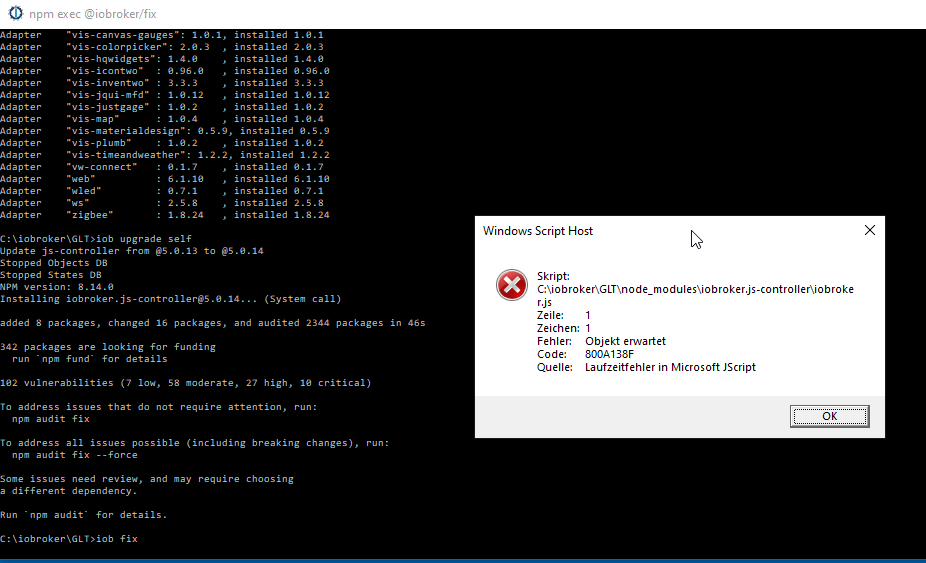Click the "Run `npm audit` for details." line
Viewport: 926px width, 563px height.
pos(83,515)
